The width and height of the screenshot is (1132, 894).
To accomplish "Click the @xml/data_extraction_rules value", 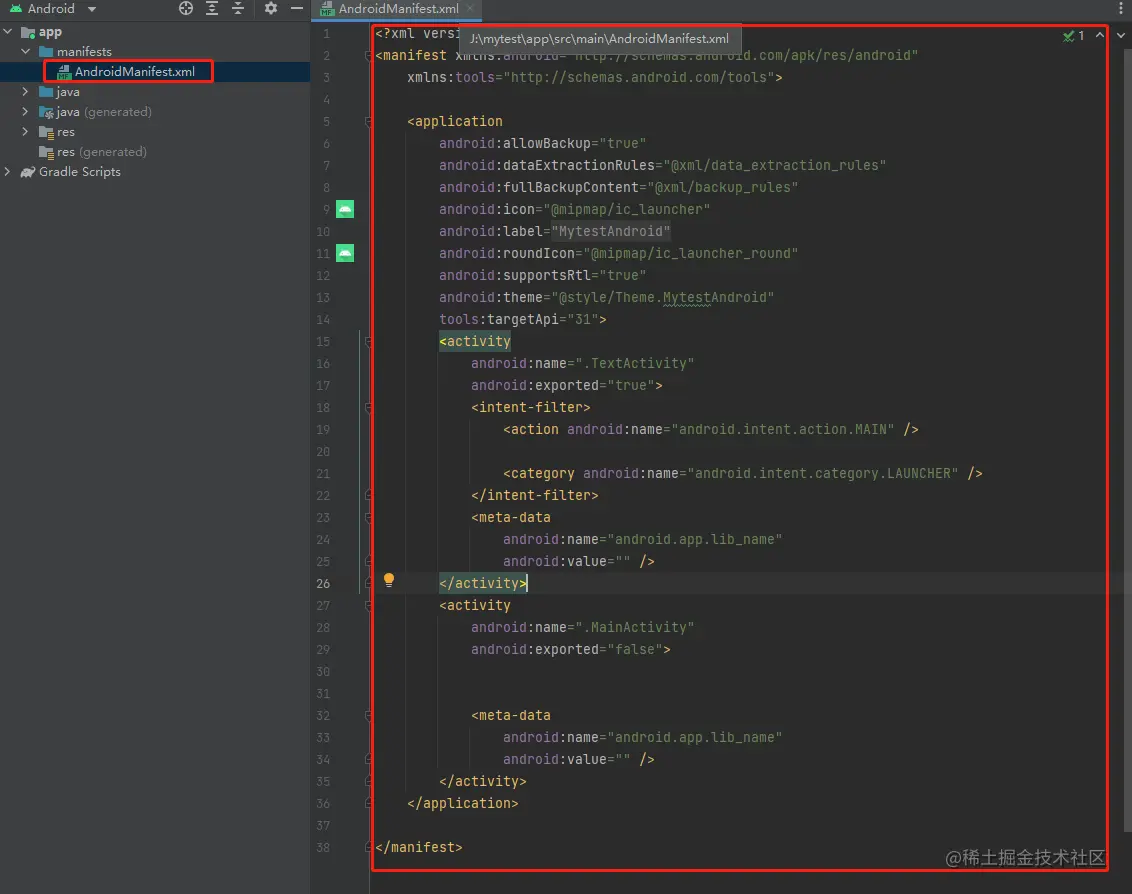I will [775, 165].
